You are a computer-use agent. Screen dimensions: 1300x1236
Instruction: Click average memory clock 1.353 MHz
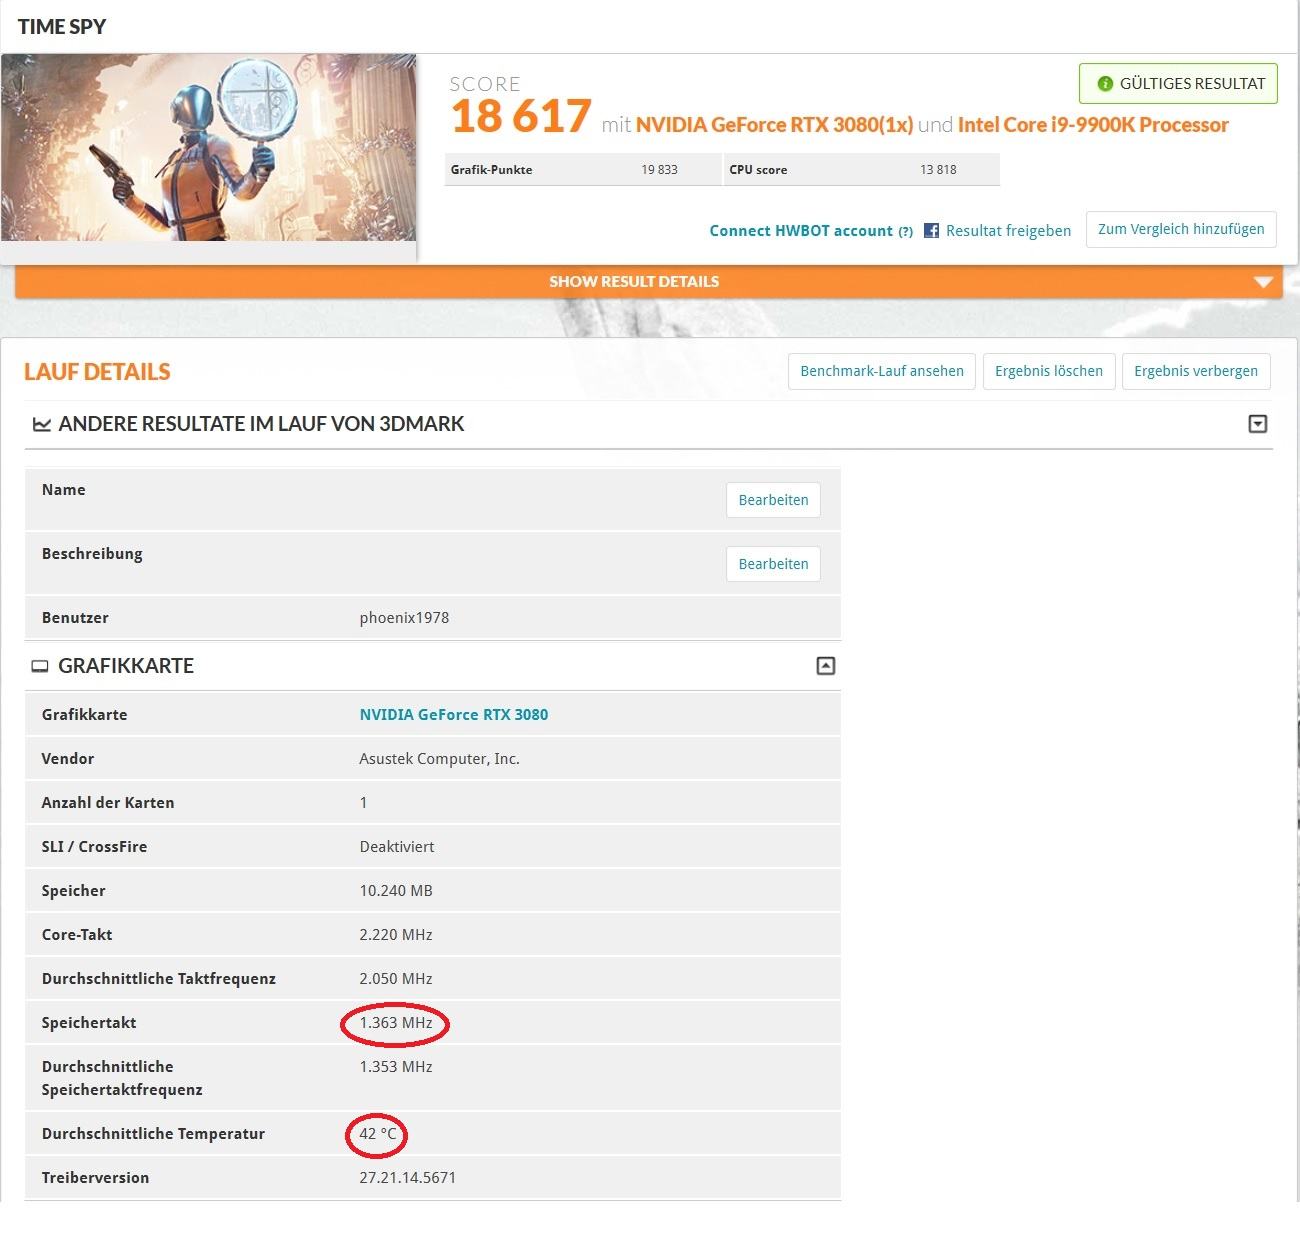[x=396, y=1067]
